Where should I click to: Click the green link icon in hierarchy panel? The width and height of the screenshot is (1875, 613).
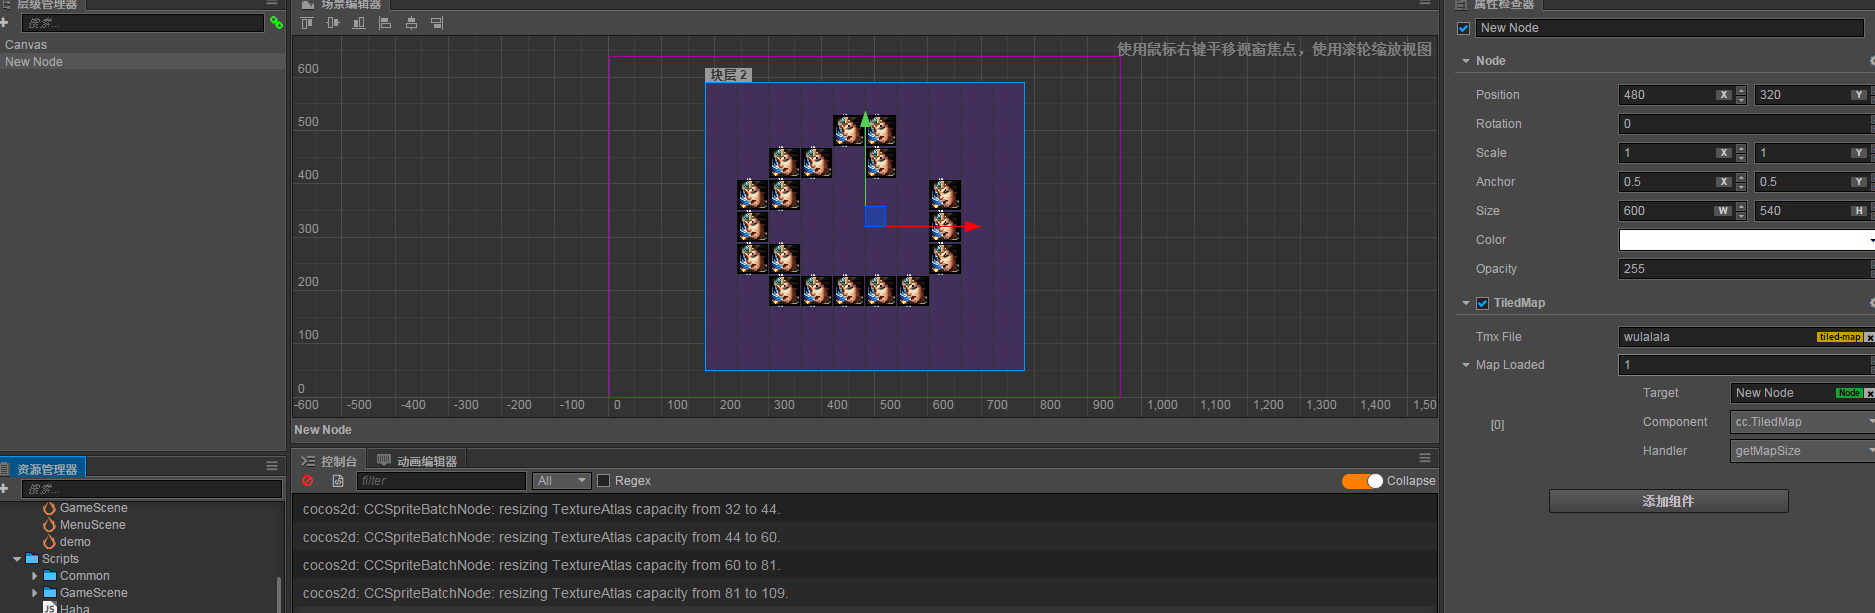click(276, 22)
